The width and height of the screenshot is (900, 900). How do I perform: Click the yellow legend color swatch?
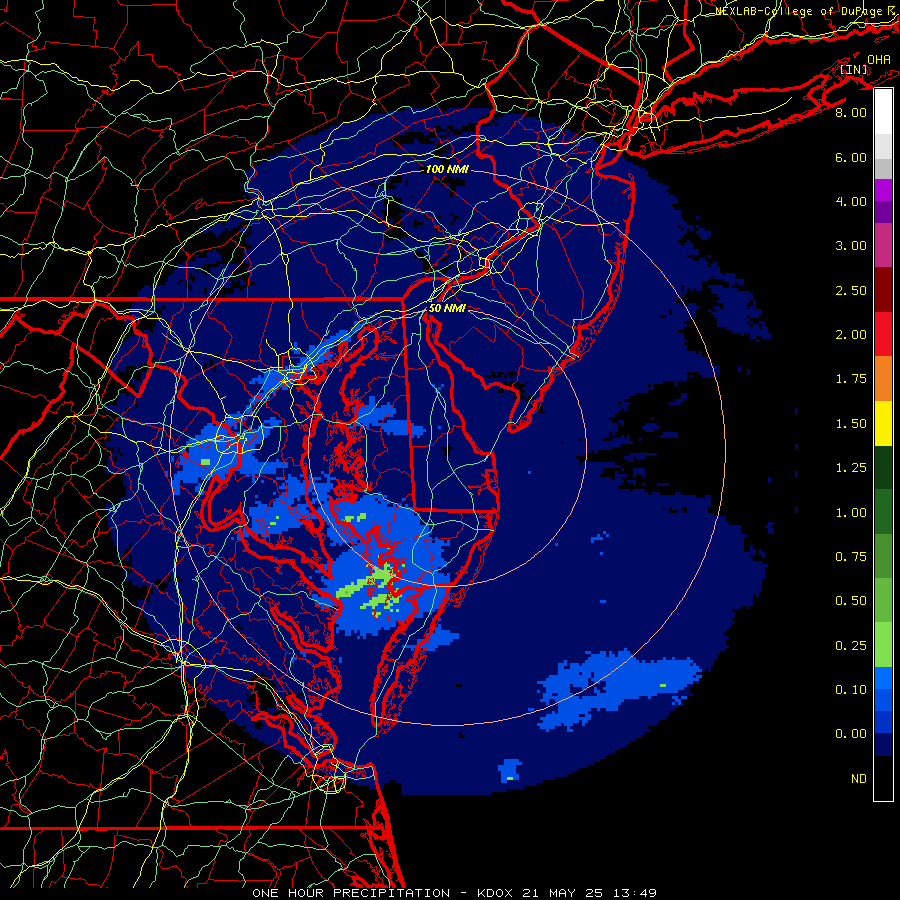(883, 423)
